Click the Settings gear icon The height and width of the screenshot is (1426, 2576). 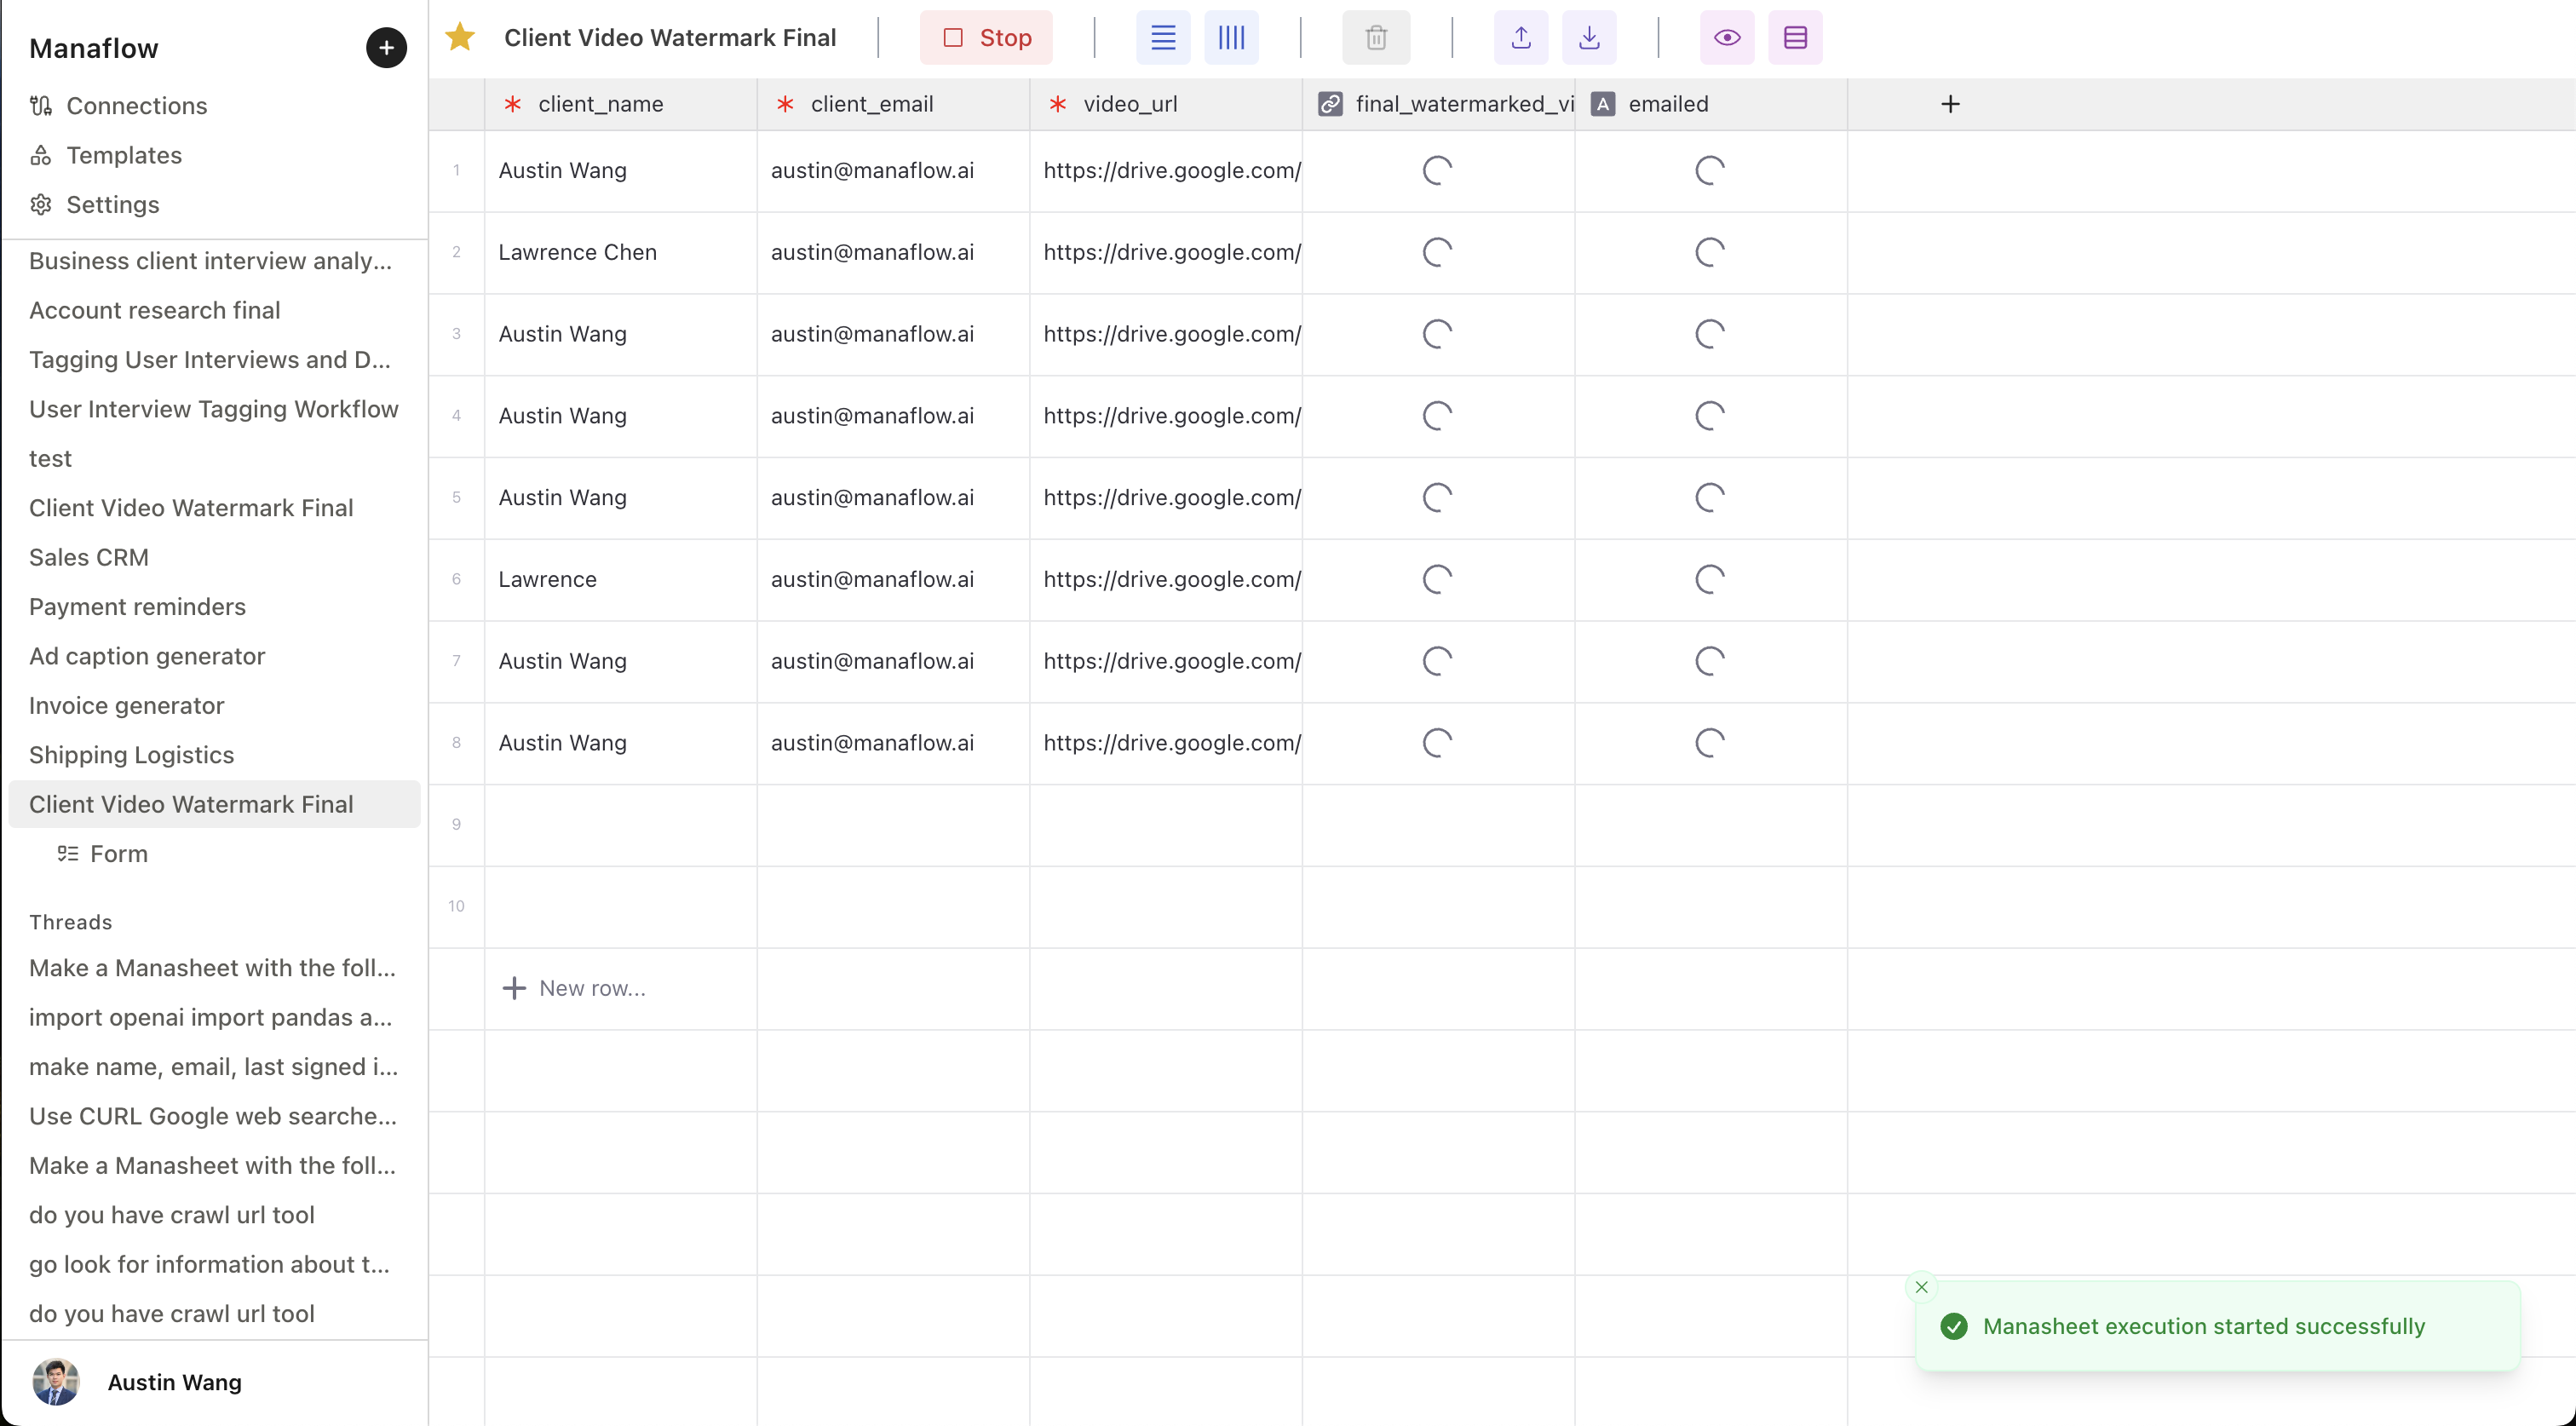click(41, 204)
